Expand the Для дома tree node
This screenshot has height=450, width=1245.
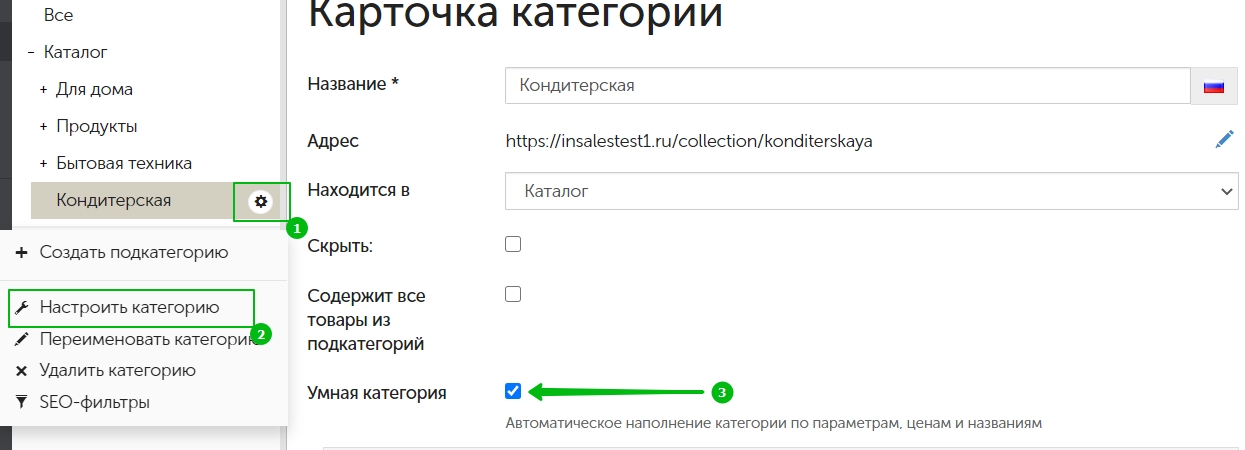(x=44, y=90)
